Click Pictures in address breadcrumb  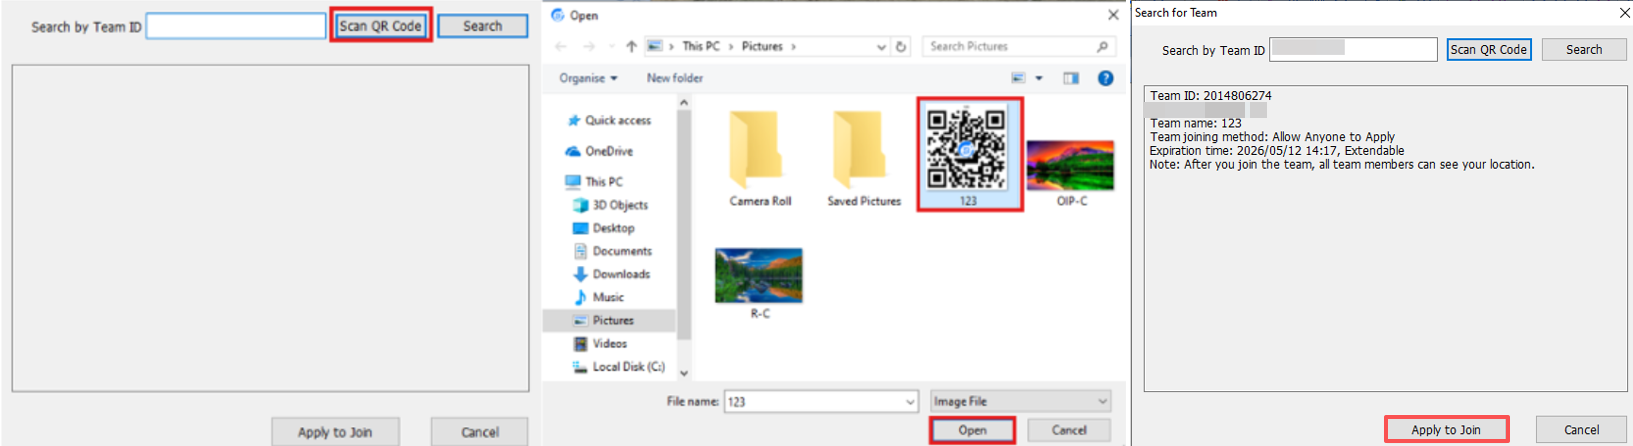(762, 46)
